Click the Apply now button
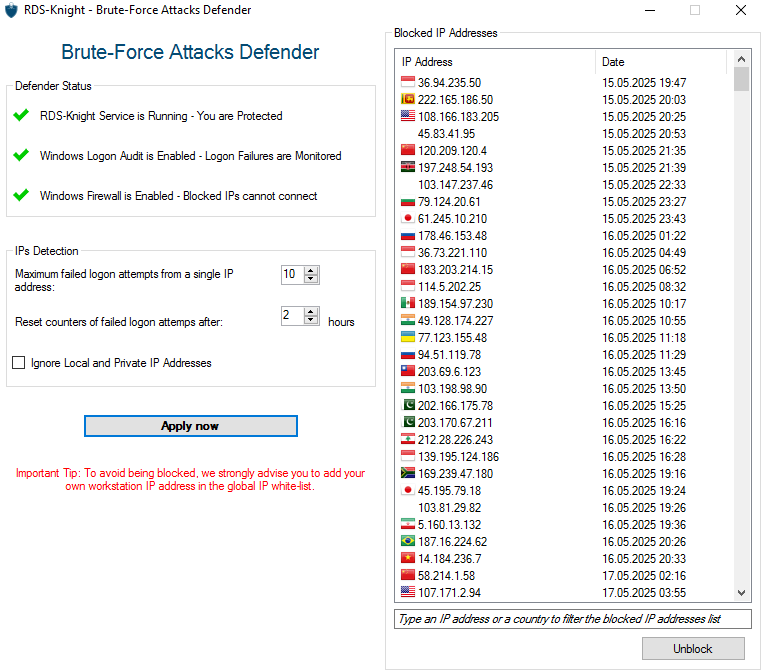This screenshot has height=670, width=763. coord(190,426)
